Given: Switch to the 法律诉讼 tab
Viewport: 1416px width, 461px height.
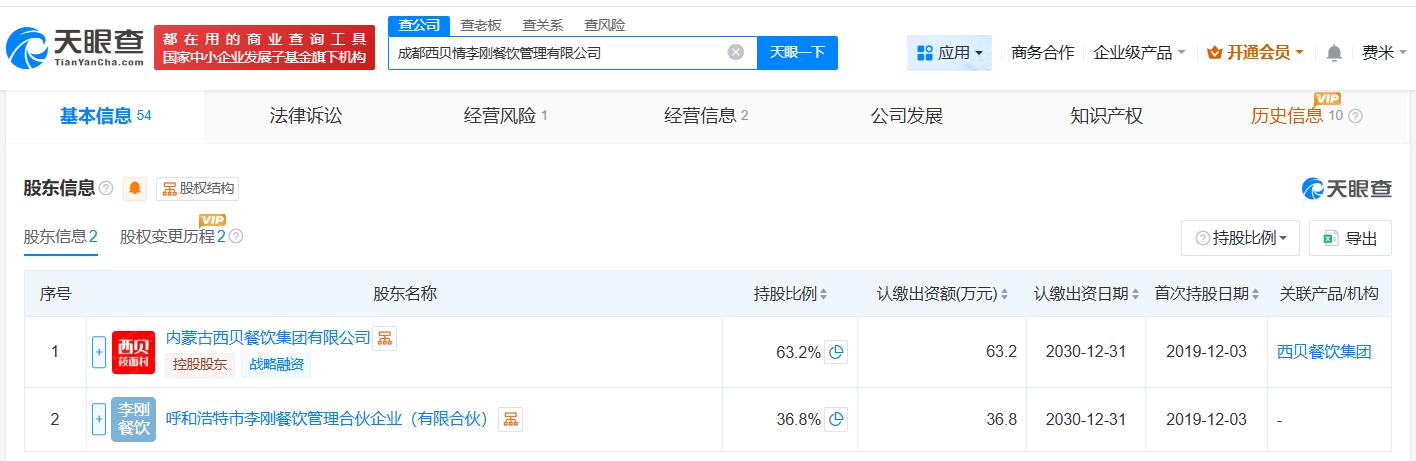Looking at the screenshot, I should (306, 116).
